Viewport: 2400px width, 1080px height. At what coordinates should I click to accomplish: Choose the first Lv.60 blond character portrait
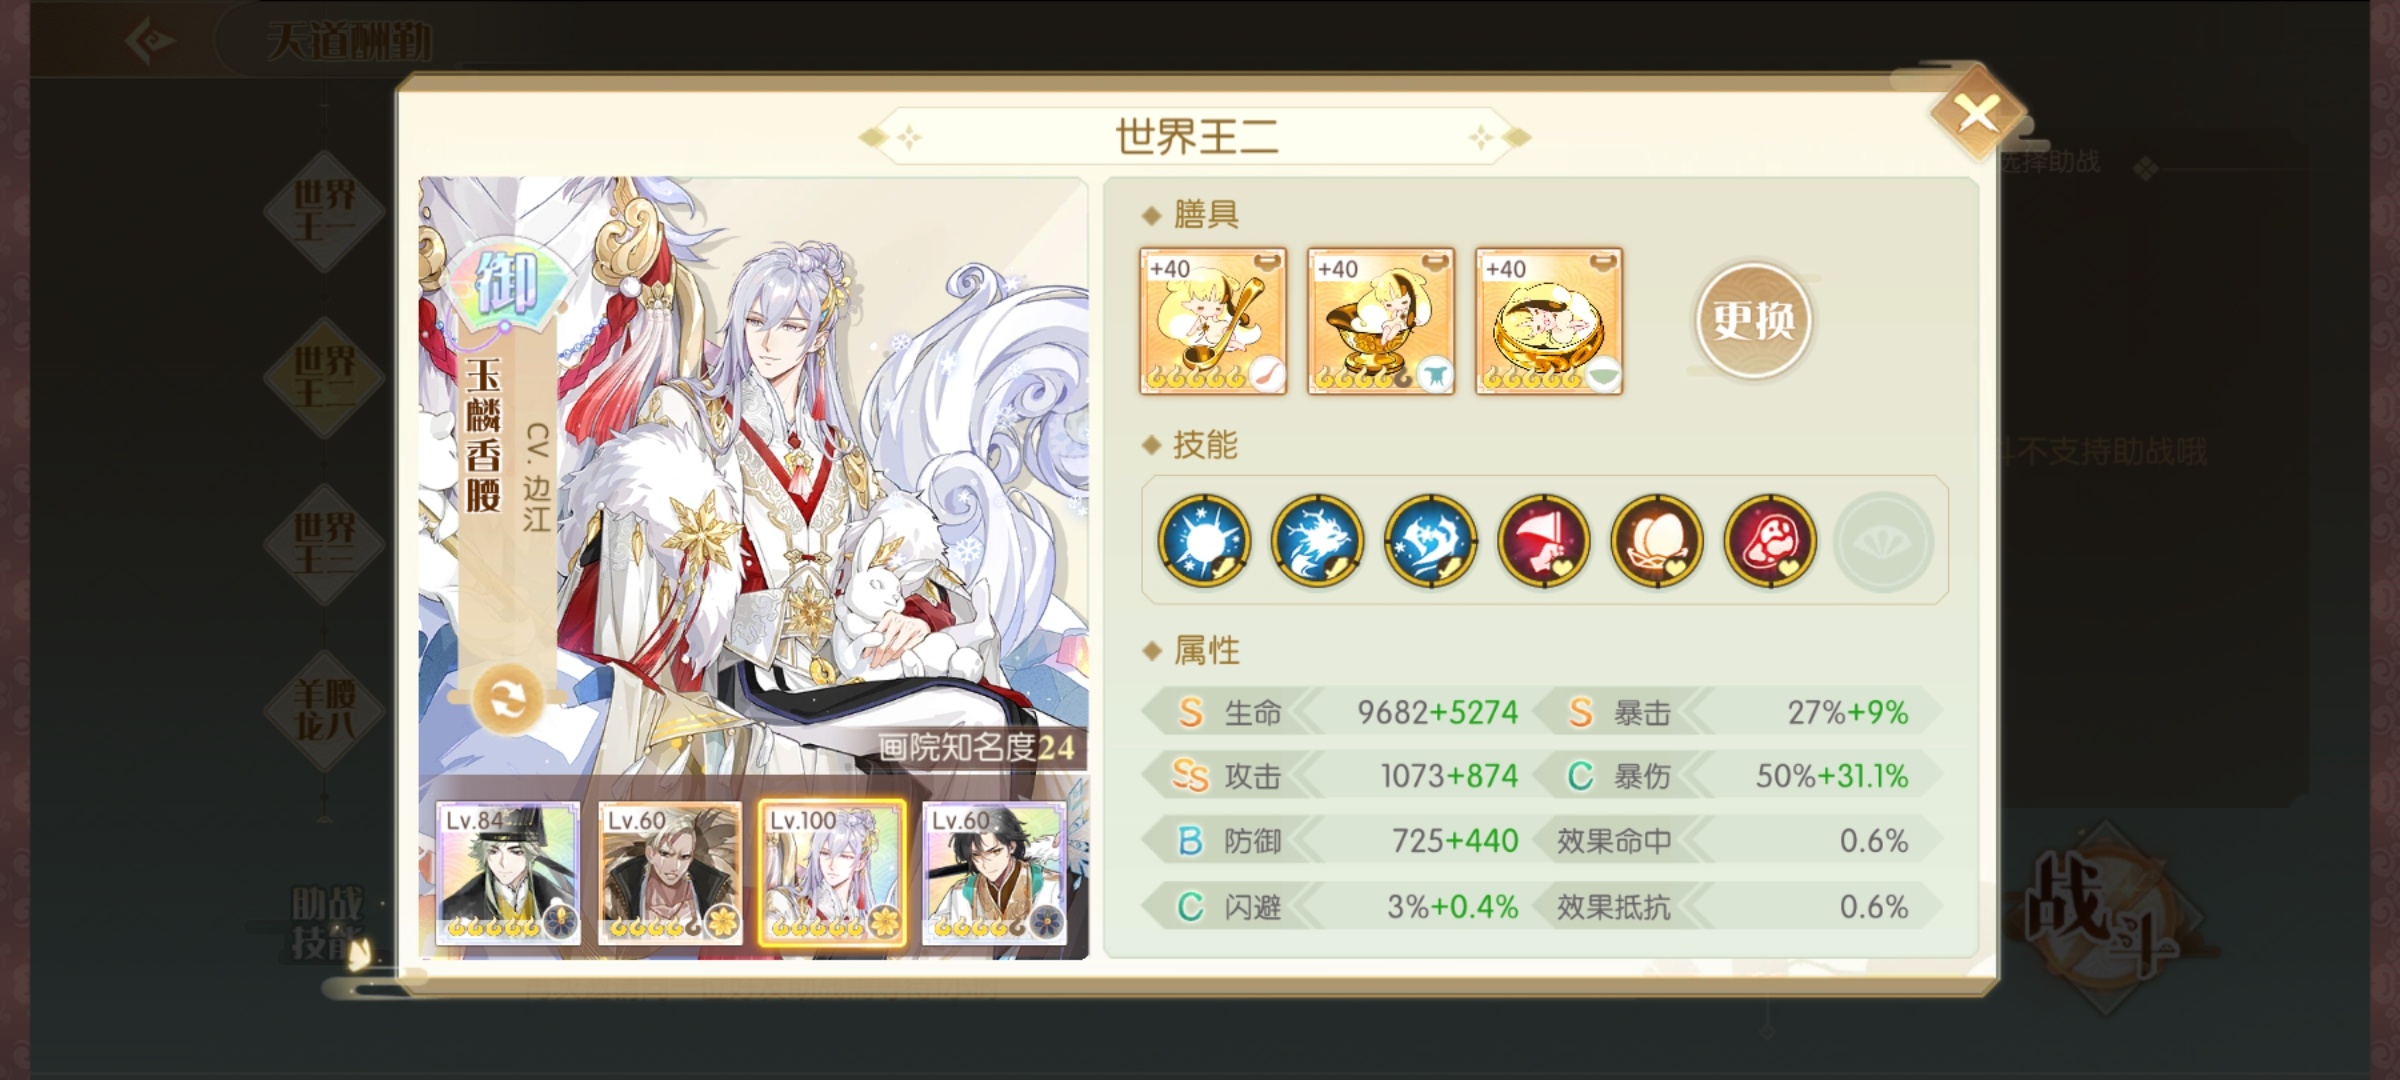(x=670, y=873)
